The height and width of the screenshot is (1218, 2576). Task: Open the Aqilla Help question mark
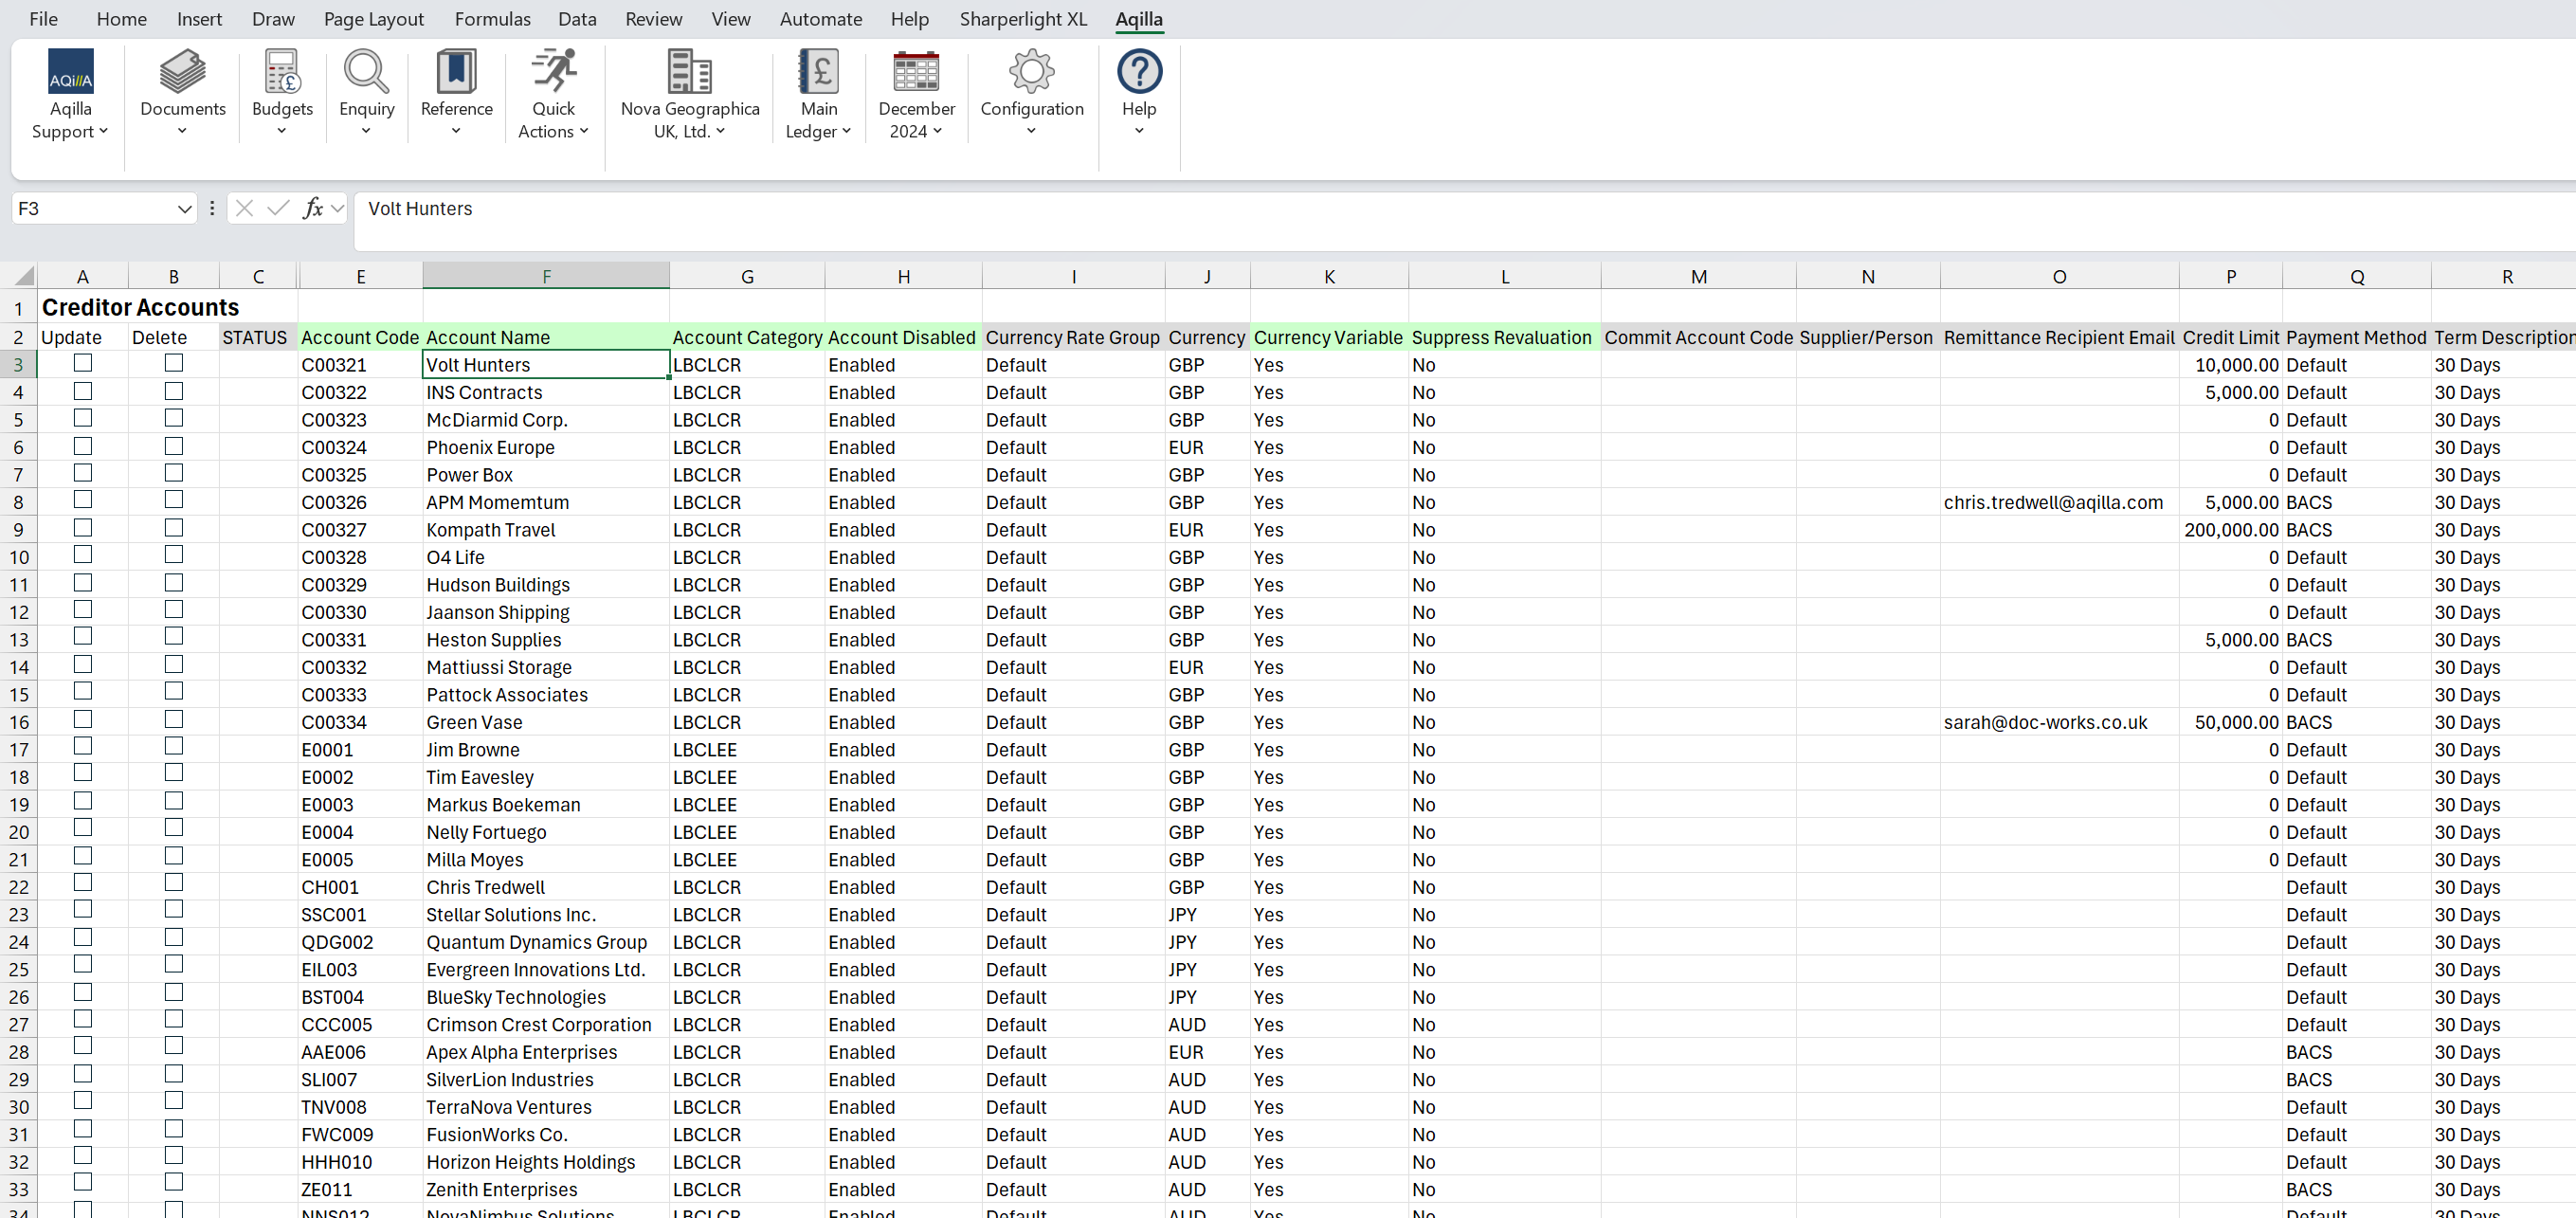(x=1138, y=73)
